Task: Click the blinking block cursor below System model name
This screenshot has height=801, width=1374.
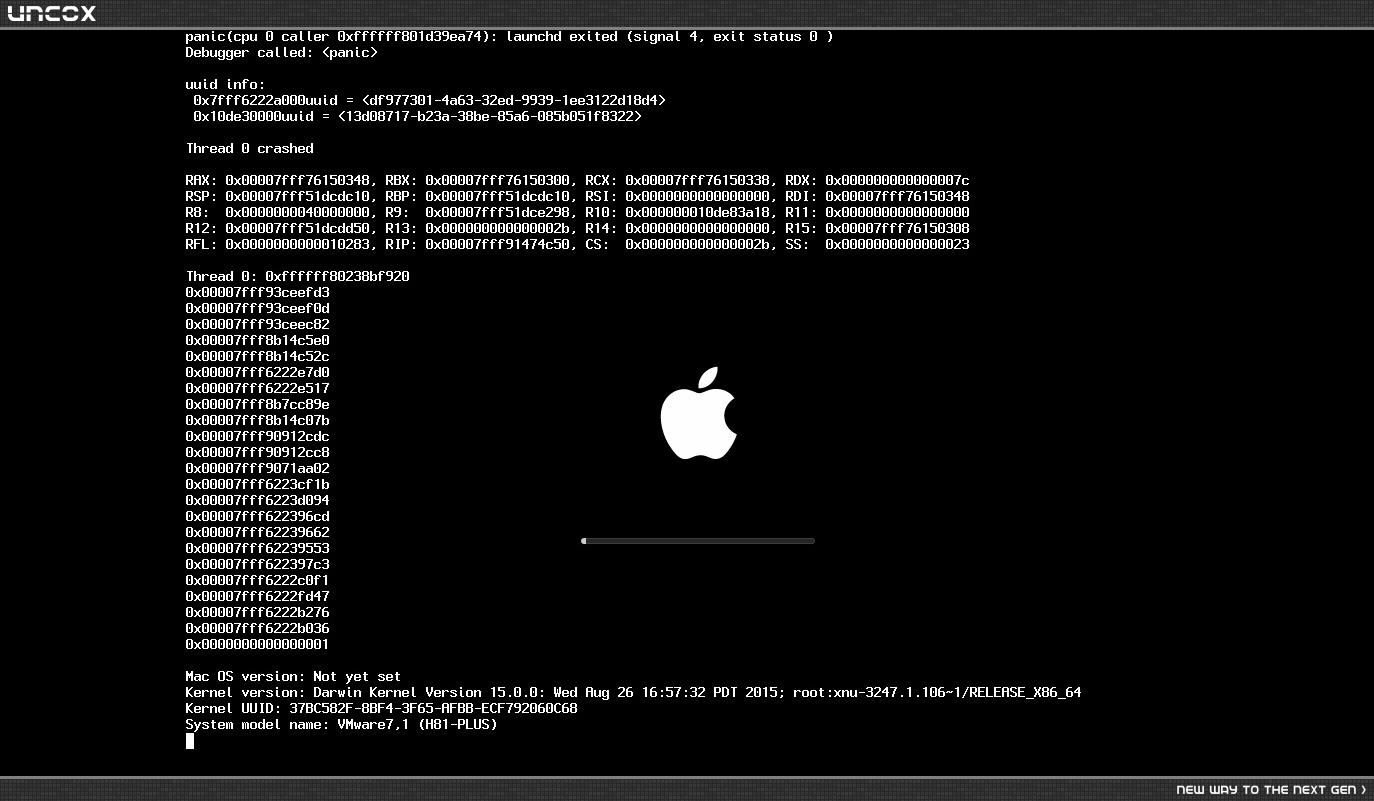Action: [x=190, y=741]
